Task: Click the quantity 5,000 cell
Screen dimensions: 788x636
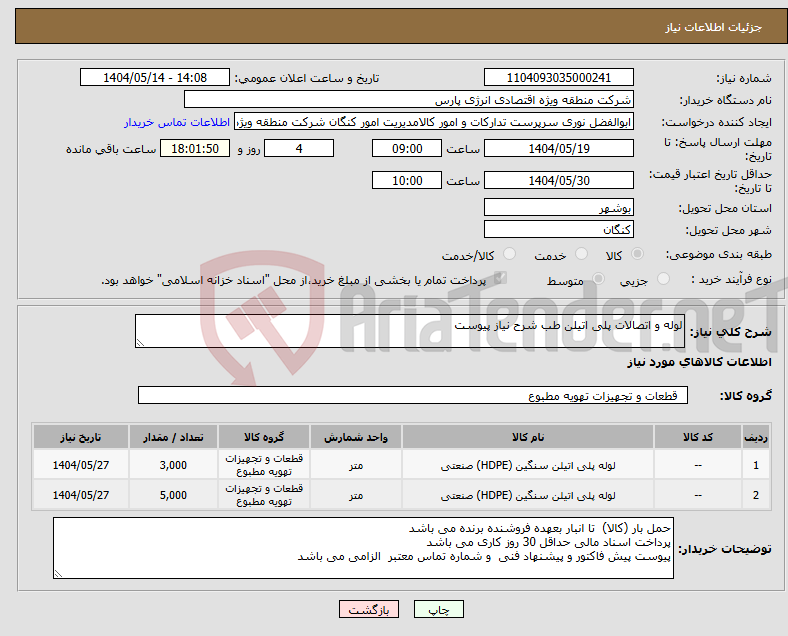Action: [173, 495]
